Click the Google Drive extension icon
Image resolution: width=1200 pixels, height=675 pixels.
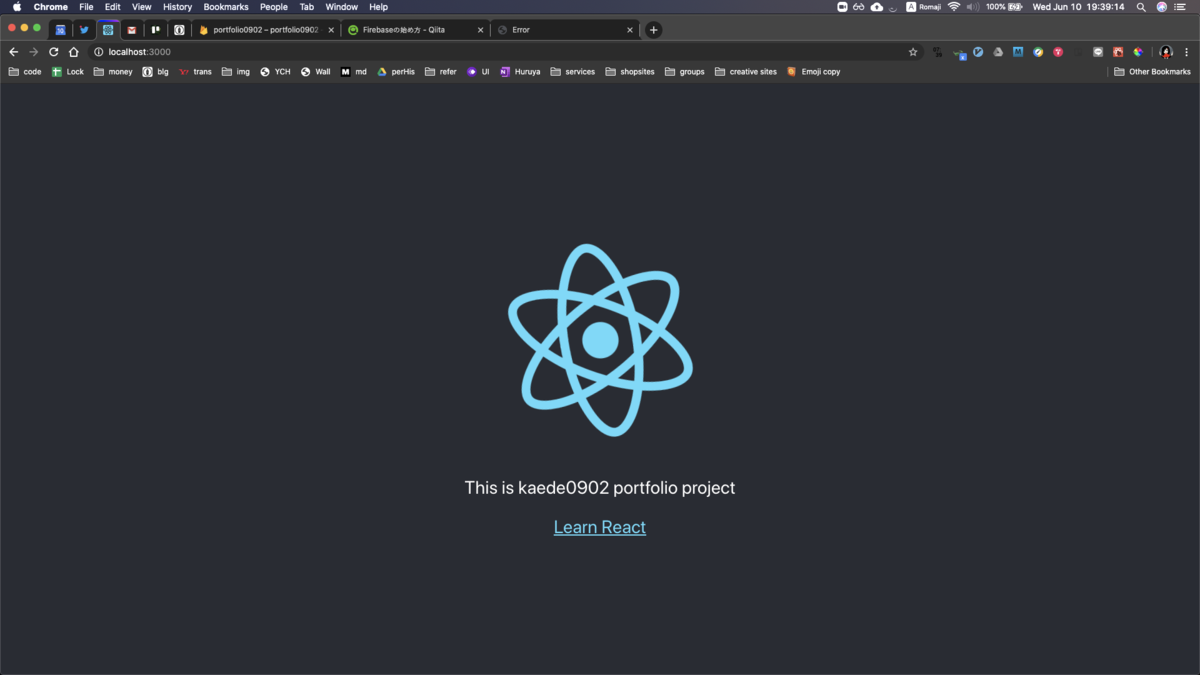tap(998, 52)
